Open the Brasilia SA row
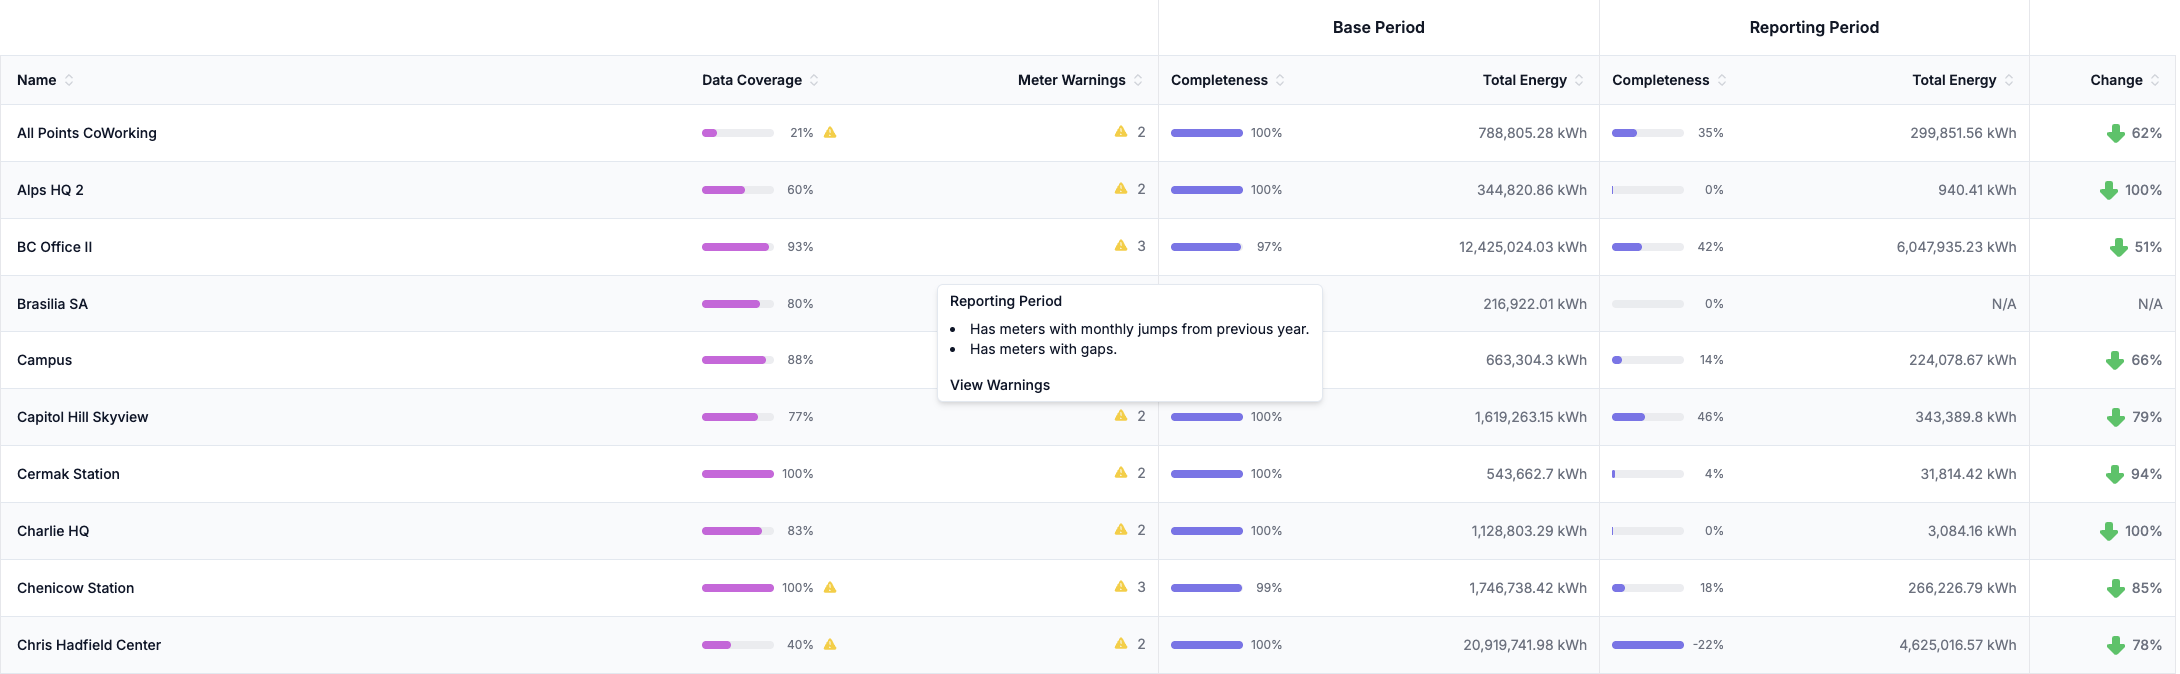Image resolution: width=2180 pixels, height=674 pixels. [x=52, y=304]
